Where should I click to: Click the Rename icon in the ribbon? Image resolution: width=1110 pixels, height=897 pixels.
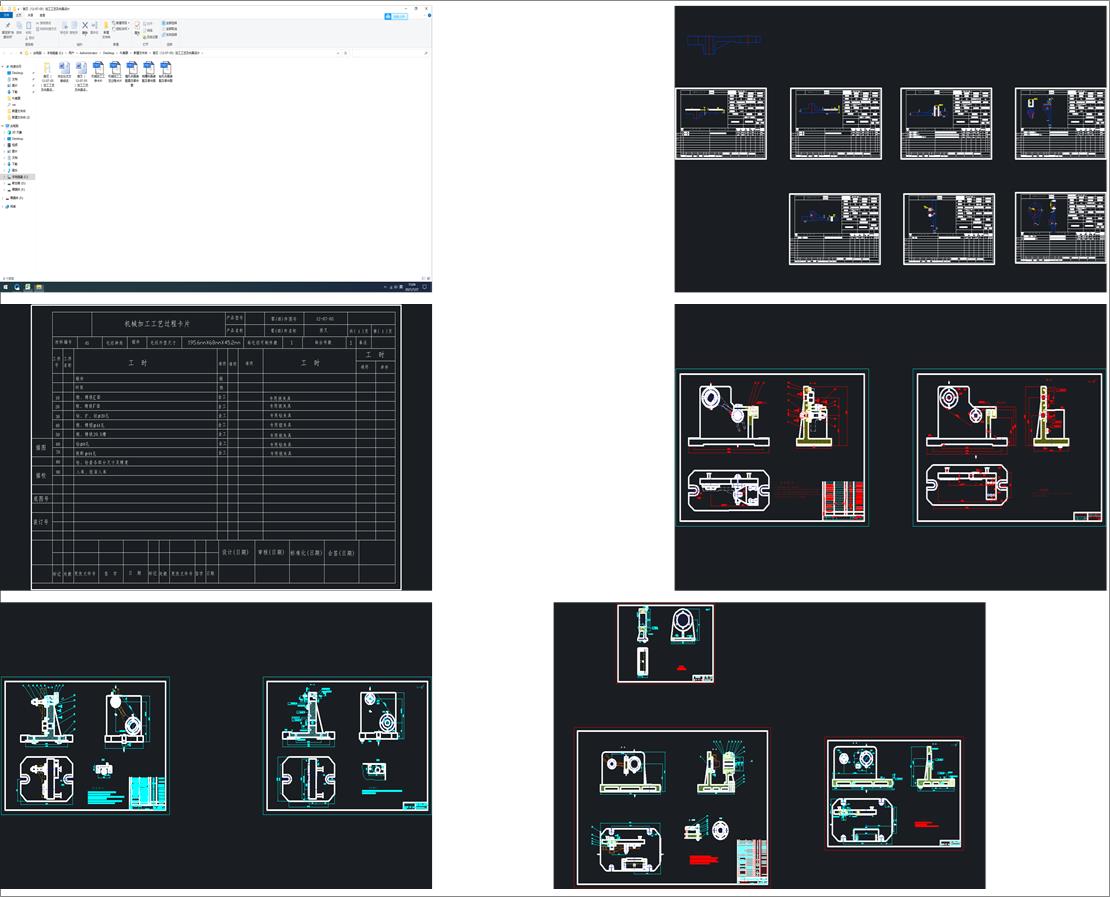tap(94, 28)
